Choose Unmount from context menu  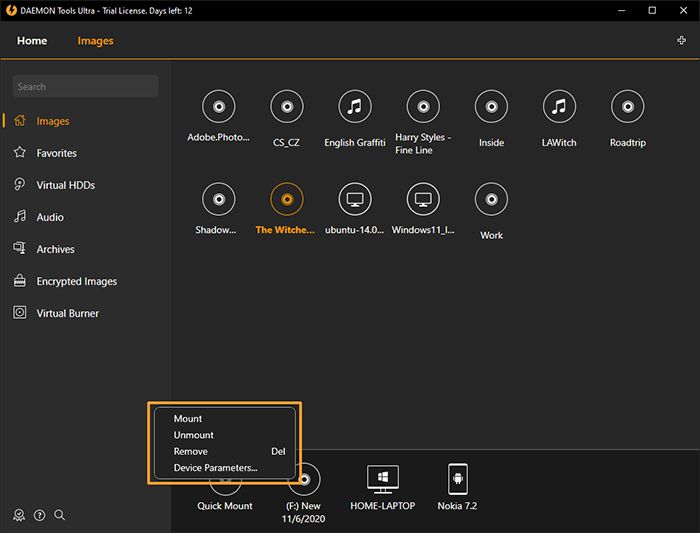pyautogui.click(x=225, y=435)
